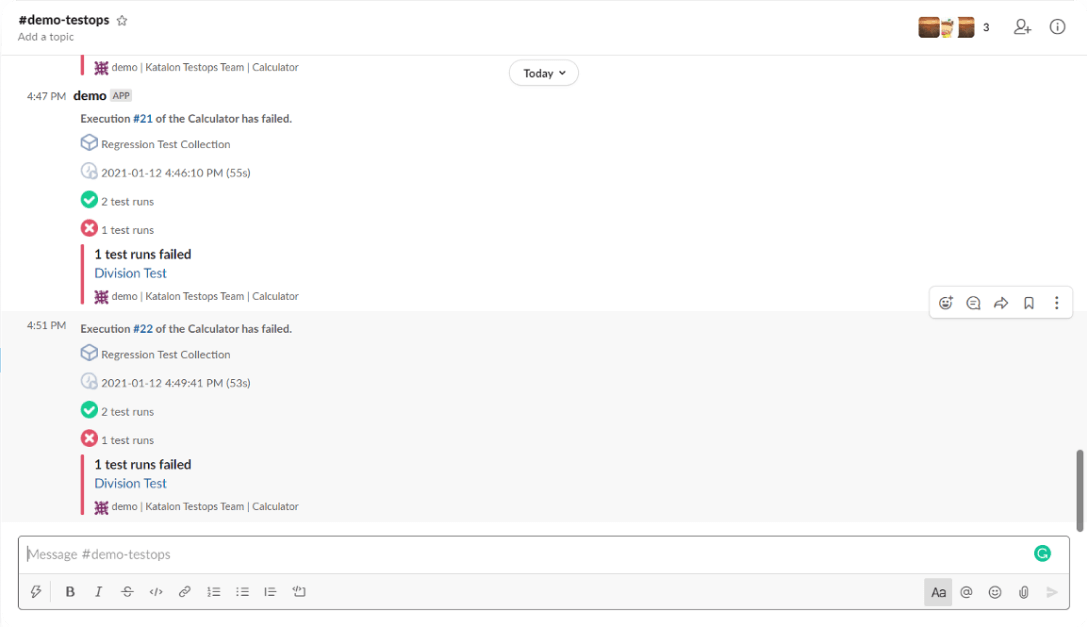Click the APP badge beside demo

(121, 96)
